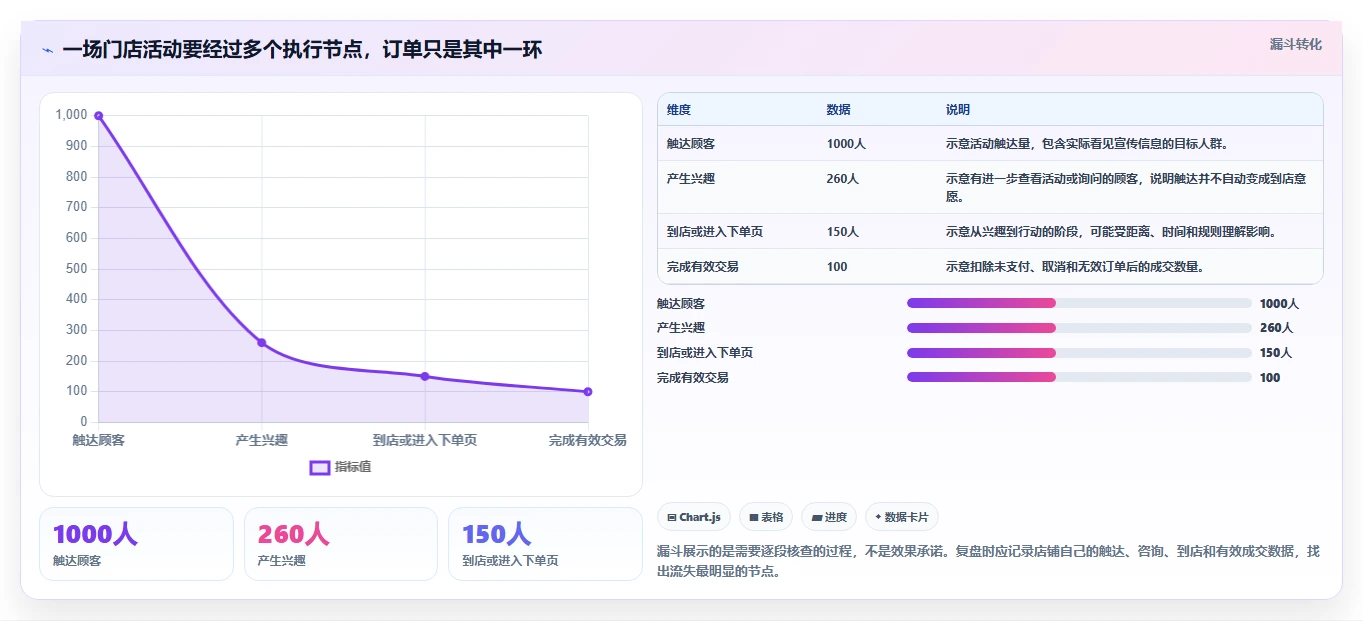Image resolution: width=1363 pixels, height=621 pixels.
Task: Click the 100 value in the table
Action: 837,267
